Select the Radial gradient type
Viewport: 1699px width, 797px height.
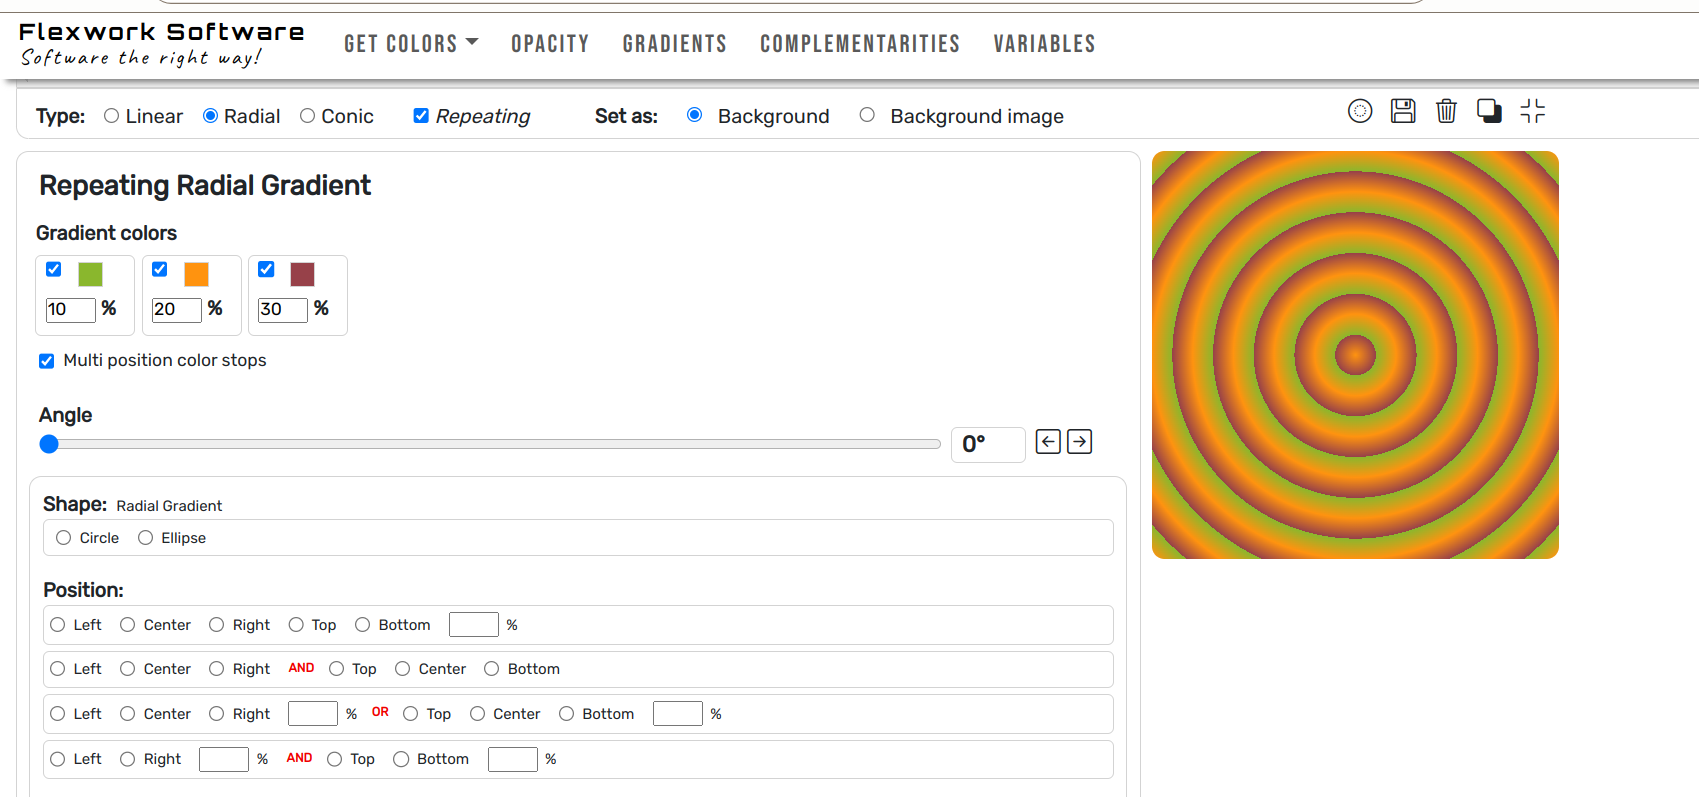(210, 116)
